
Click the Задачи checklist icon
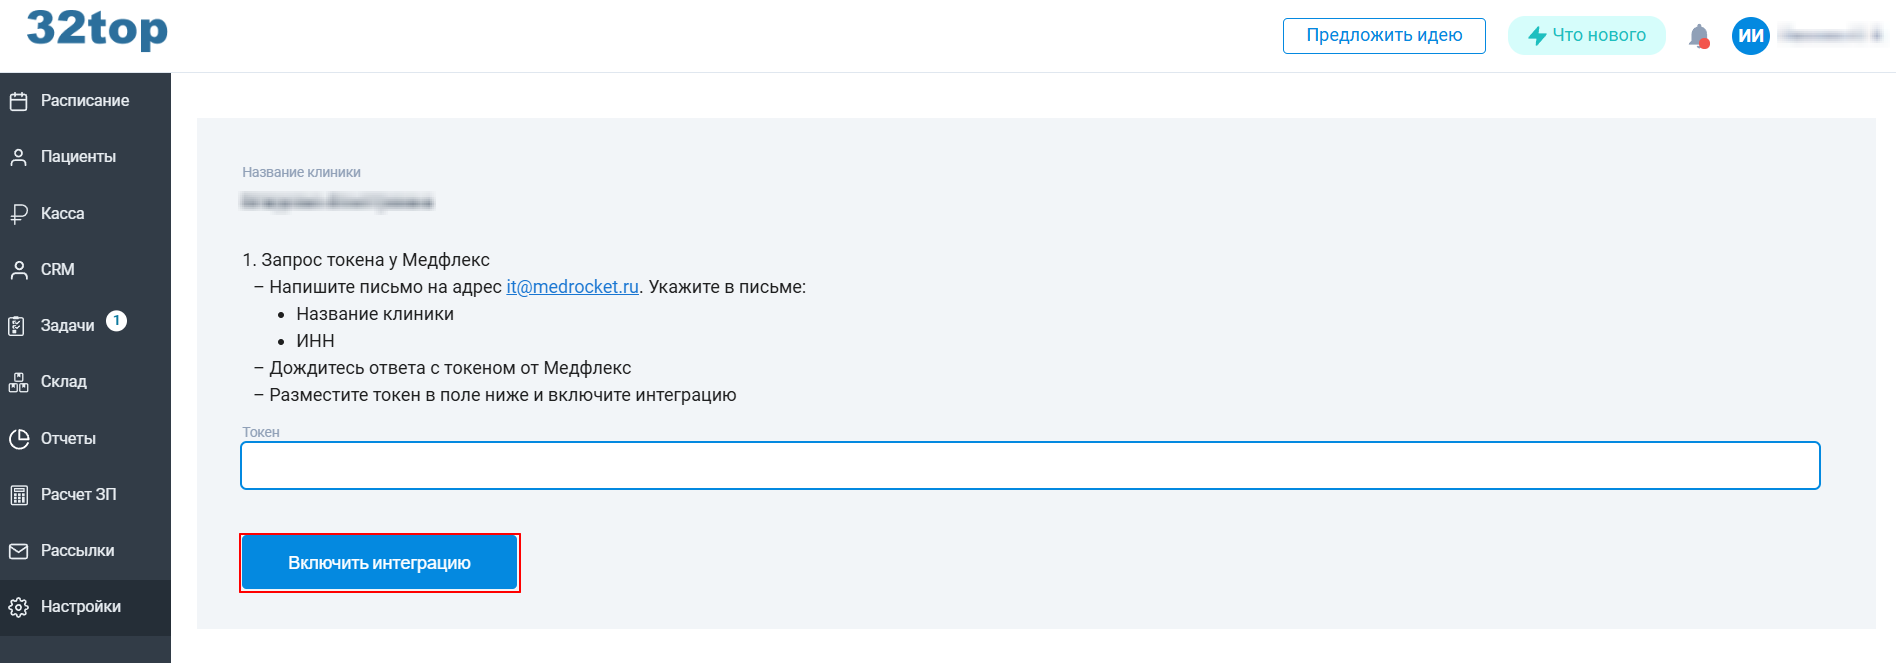[x=18, y=326]
